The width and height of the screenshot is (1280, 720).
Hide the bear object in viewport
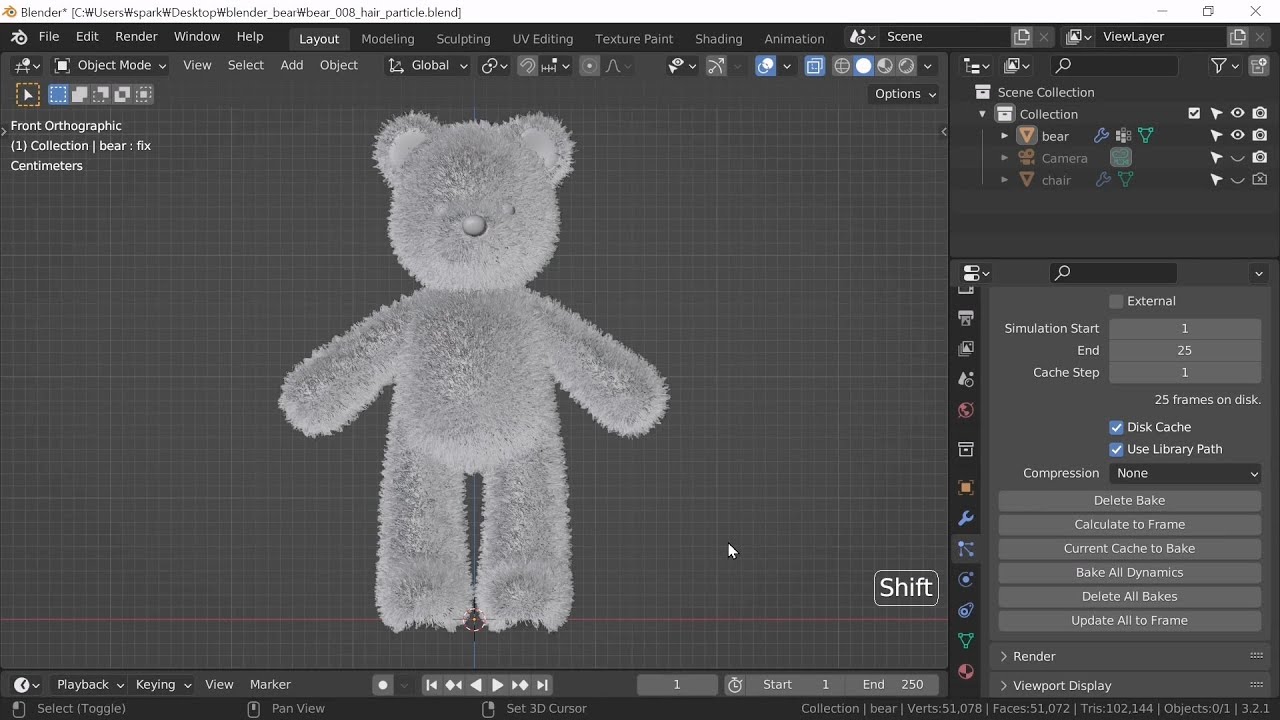tap(1238, 136)
